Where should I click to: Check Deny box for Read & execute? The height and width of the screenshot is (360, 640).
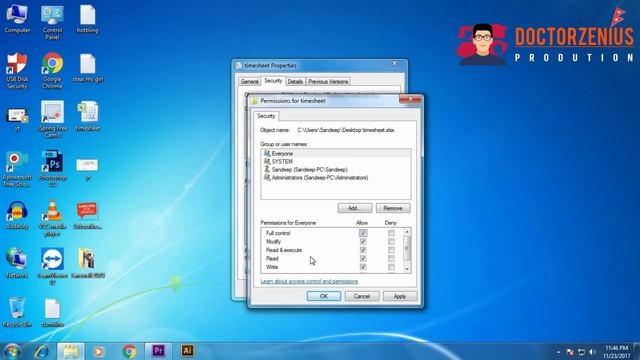(x=391, y=250)
